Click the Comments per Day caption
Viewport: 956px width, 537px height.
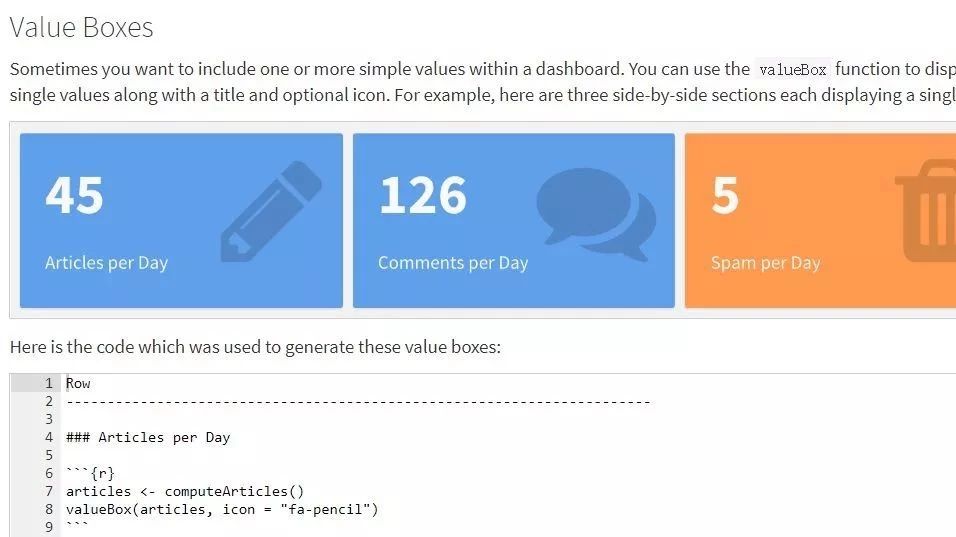(x=453, y=263)
